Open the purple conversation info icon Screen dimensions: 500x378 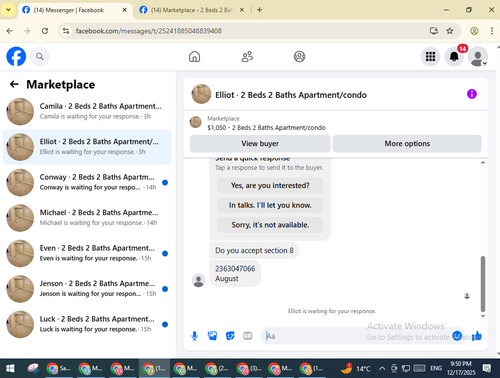pyautogui.click(x=471, y=94)
